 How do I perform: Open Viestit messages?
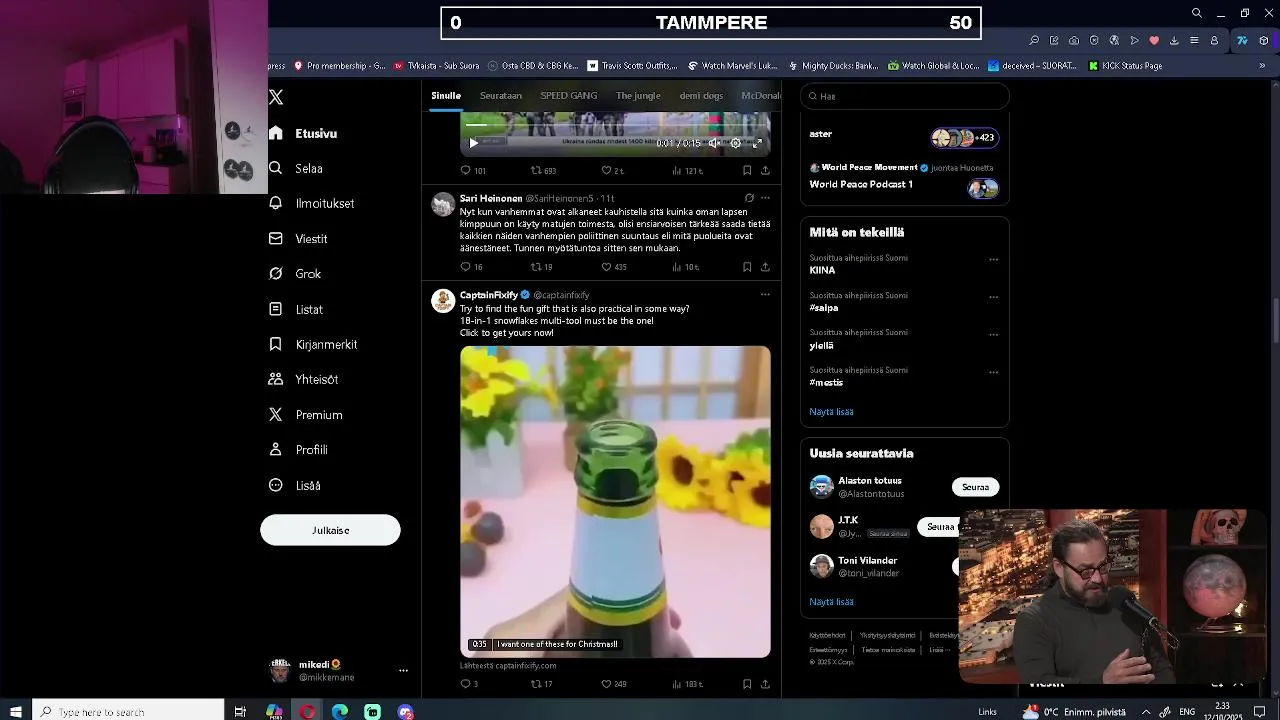click(x=299, y=239)
